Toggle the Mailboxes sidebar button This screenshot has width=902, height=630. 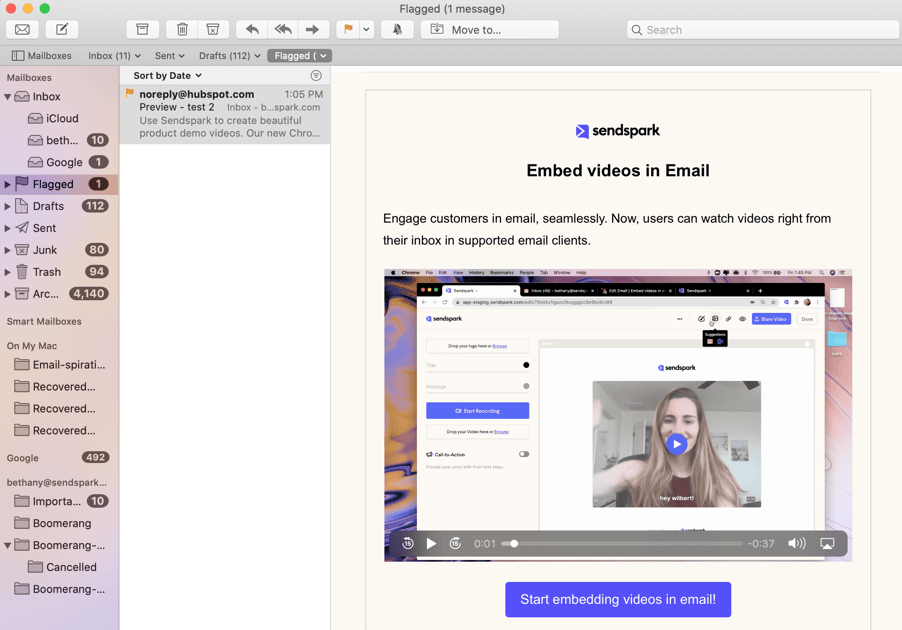click(42, 56)
